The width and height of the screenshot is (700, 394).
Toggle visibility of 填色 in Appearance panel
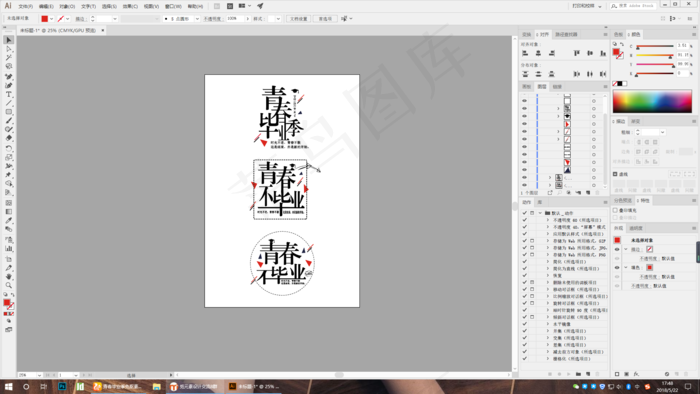617,268
